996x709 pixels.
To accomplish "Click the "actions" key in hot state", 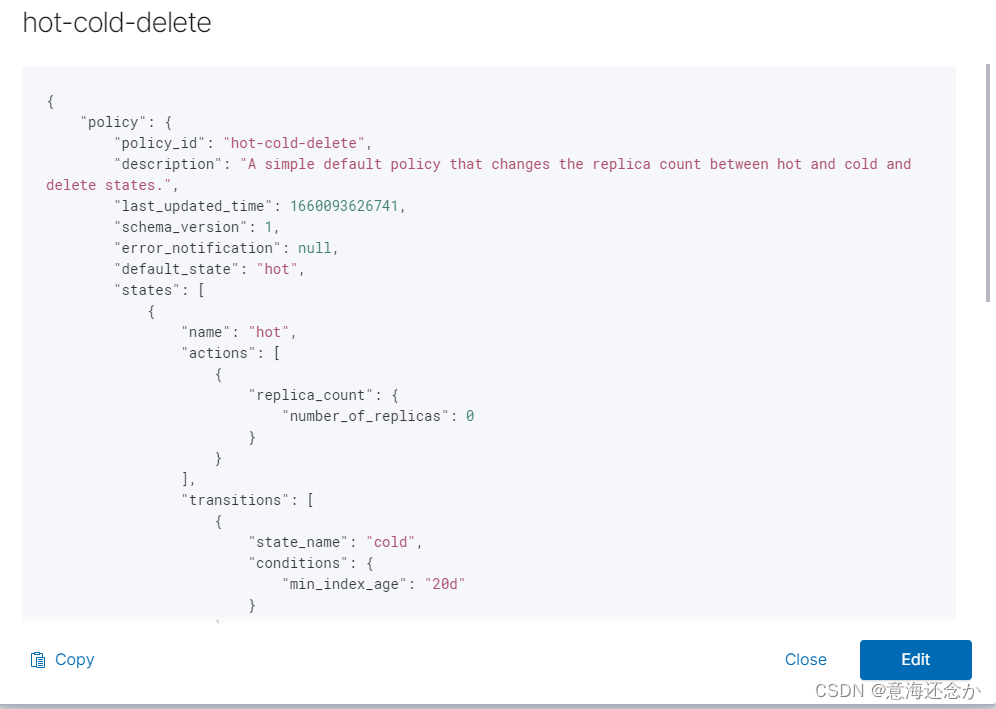I will point(219,353).
